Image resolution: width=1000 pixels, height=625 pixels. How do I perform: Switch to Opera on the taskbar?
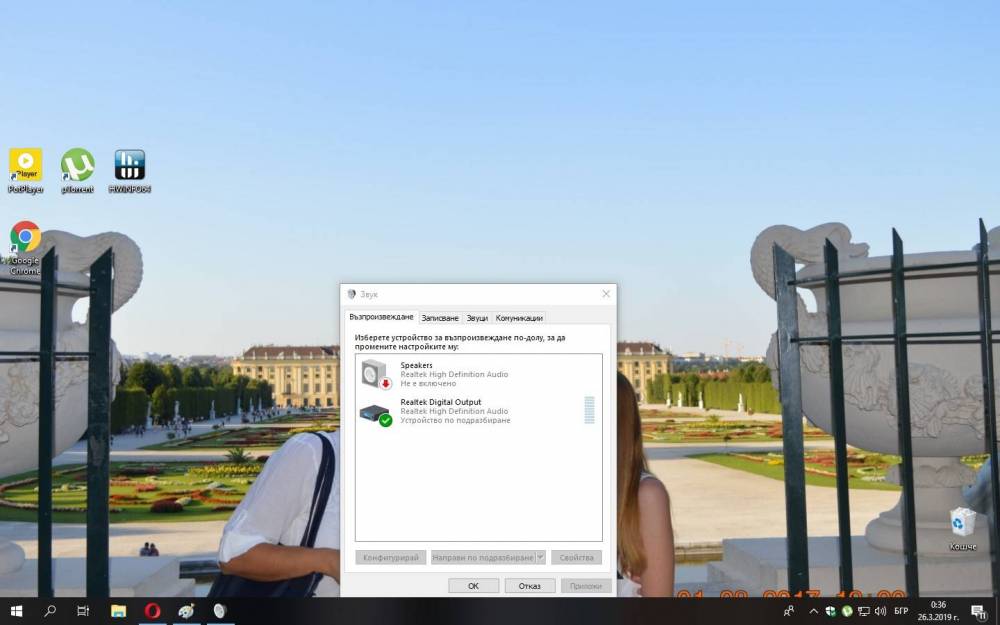tap(152, 611)
